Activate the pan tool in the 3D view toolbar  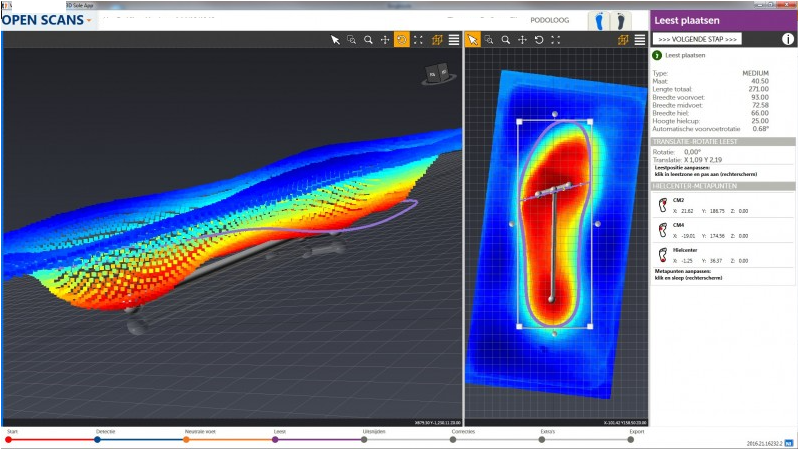click(x=385, y=40)
